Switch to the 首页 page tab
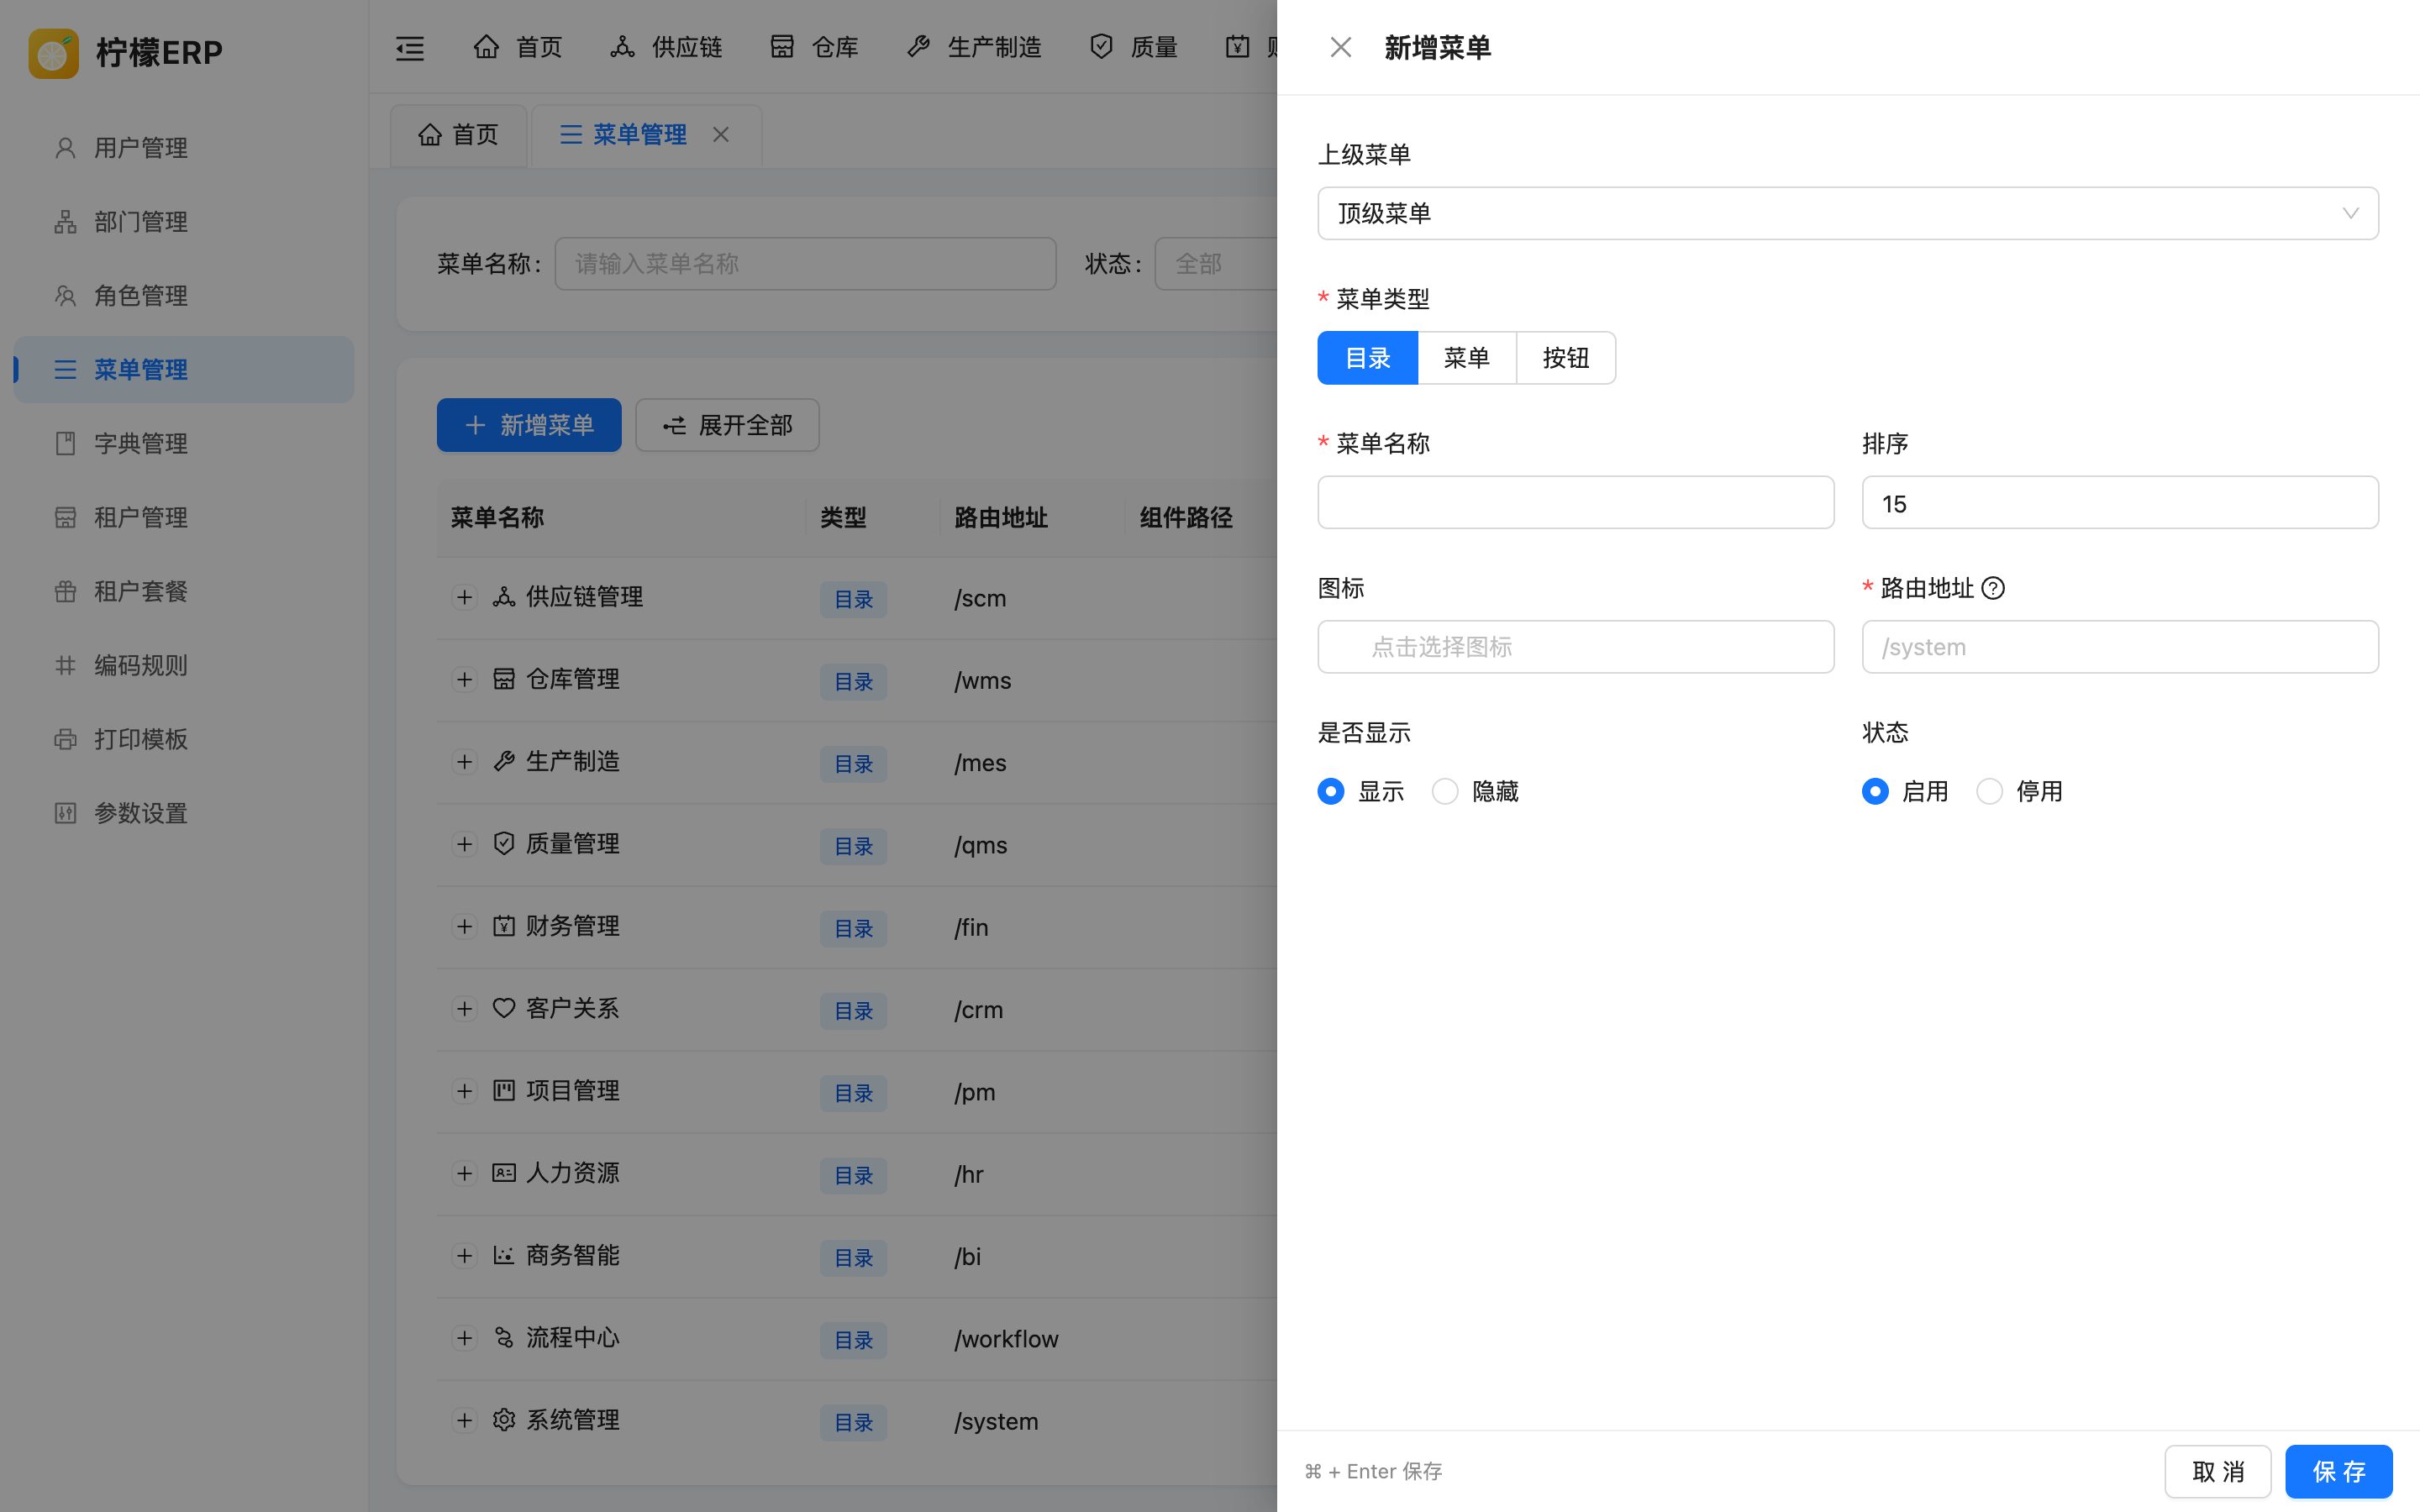The width and height of the screenshot is (2420, 1512). [x=458, y=134]
